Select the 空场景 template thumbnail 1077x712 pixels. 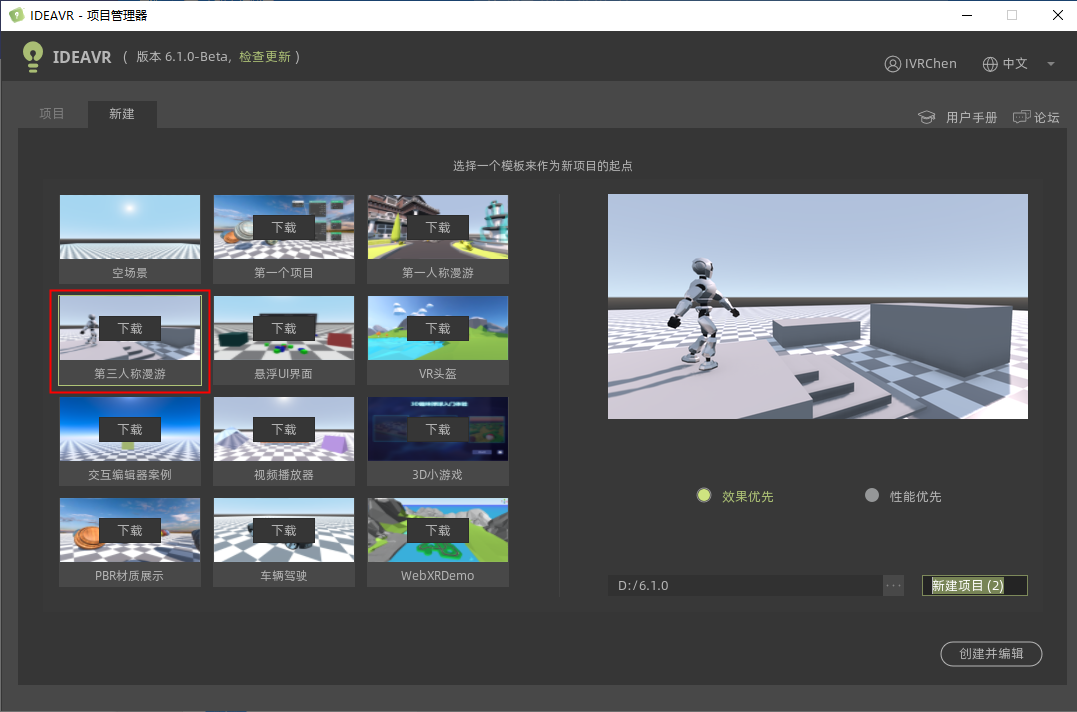click(130, 227)
